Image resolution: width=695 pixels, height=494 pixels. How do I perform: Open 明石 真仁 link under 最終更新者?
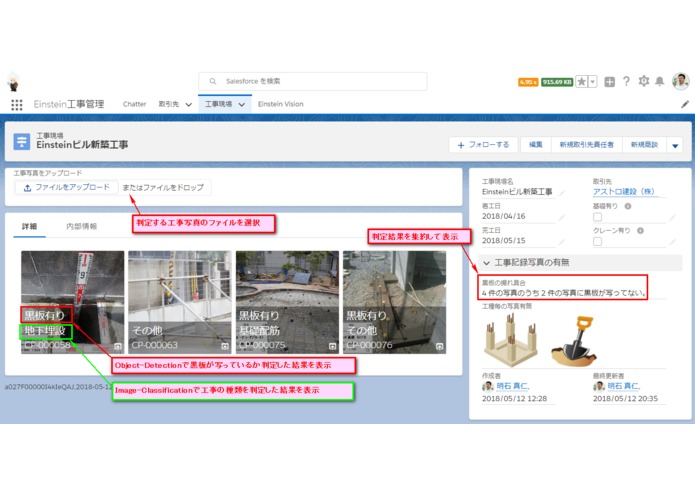[x=624, y=386]
